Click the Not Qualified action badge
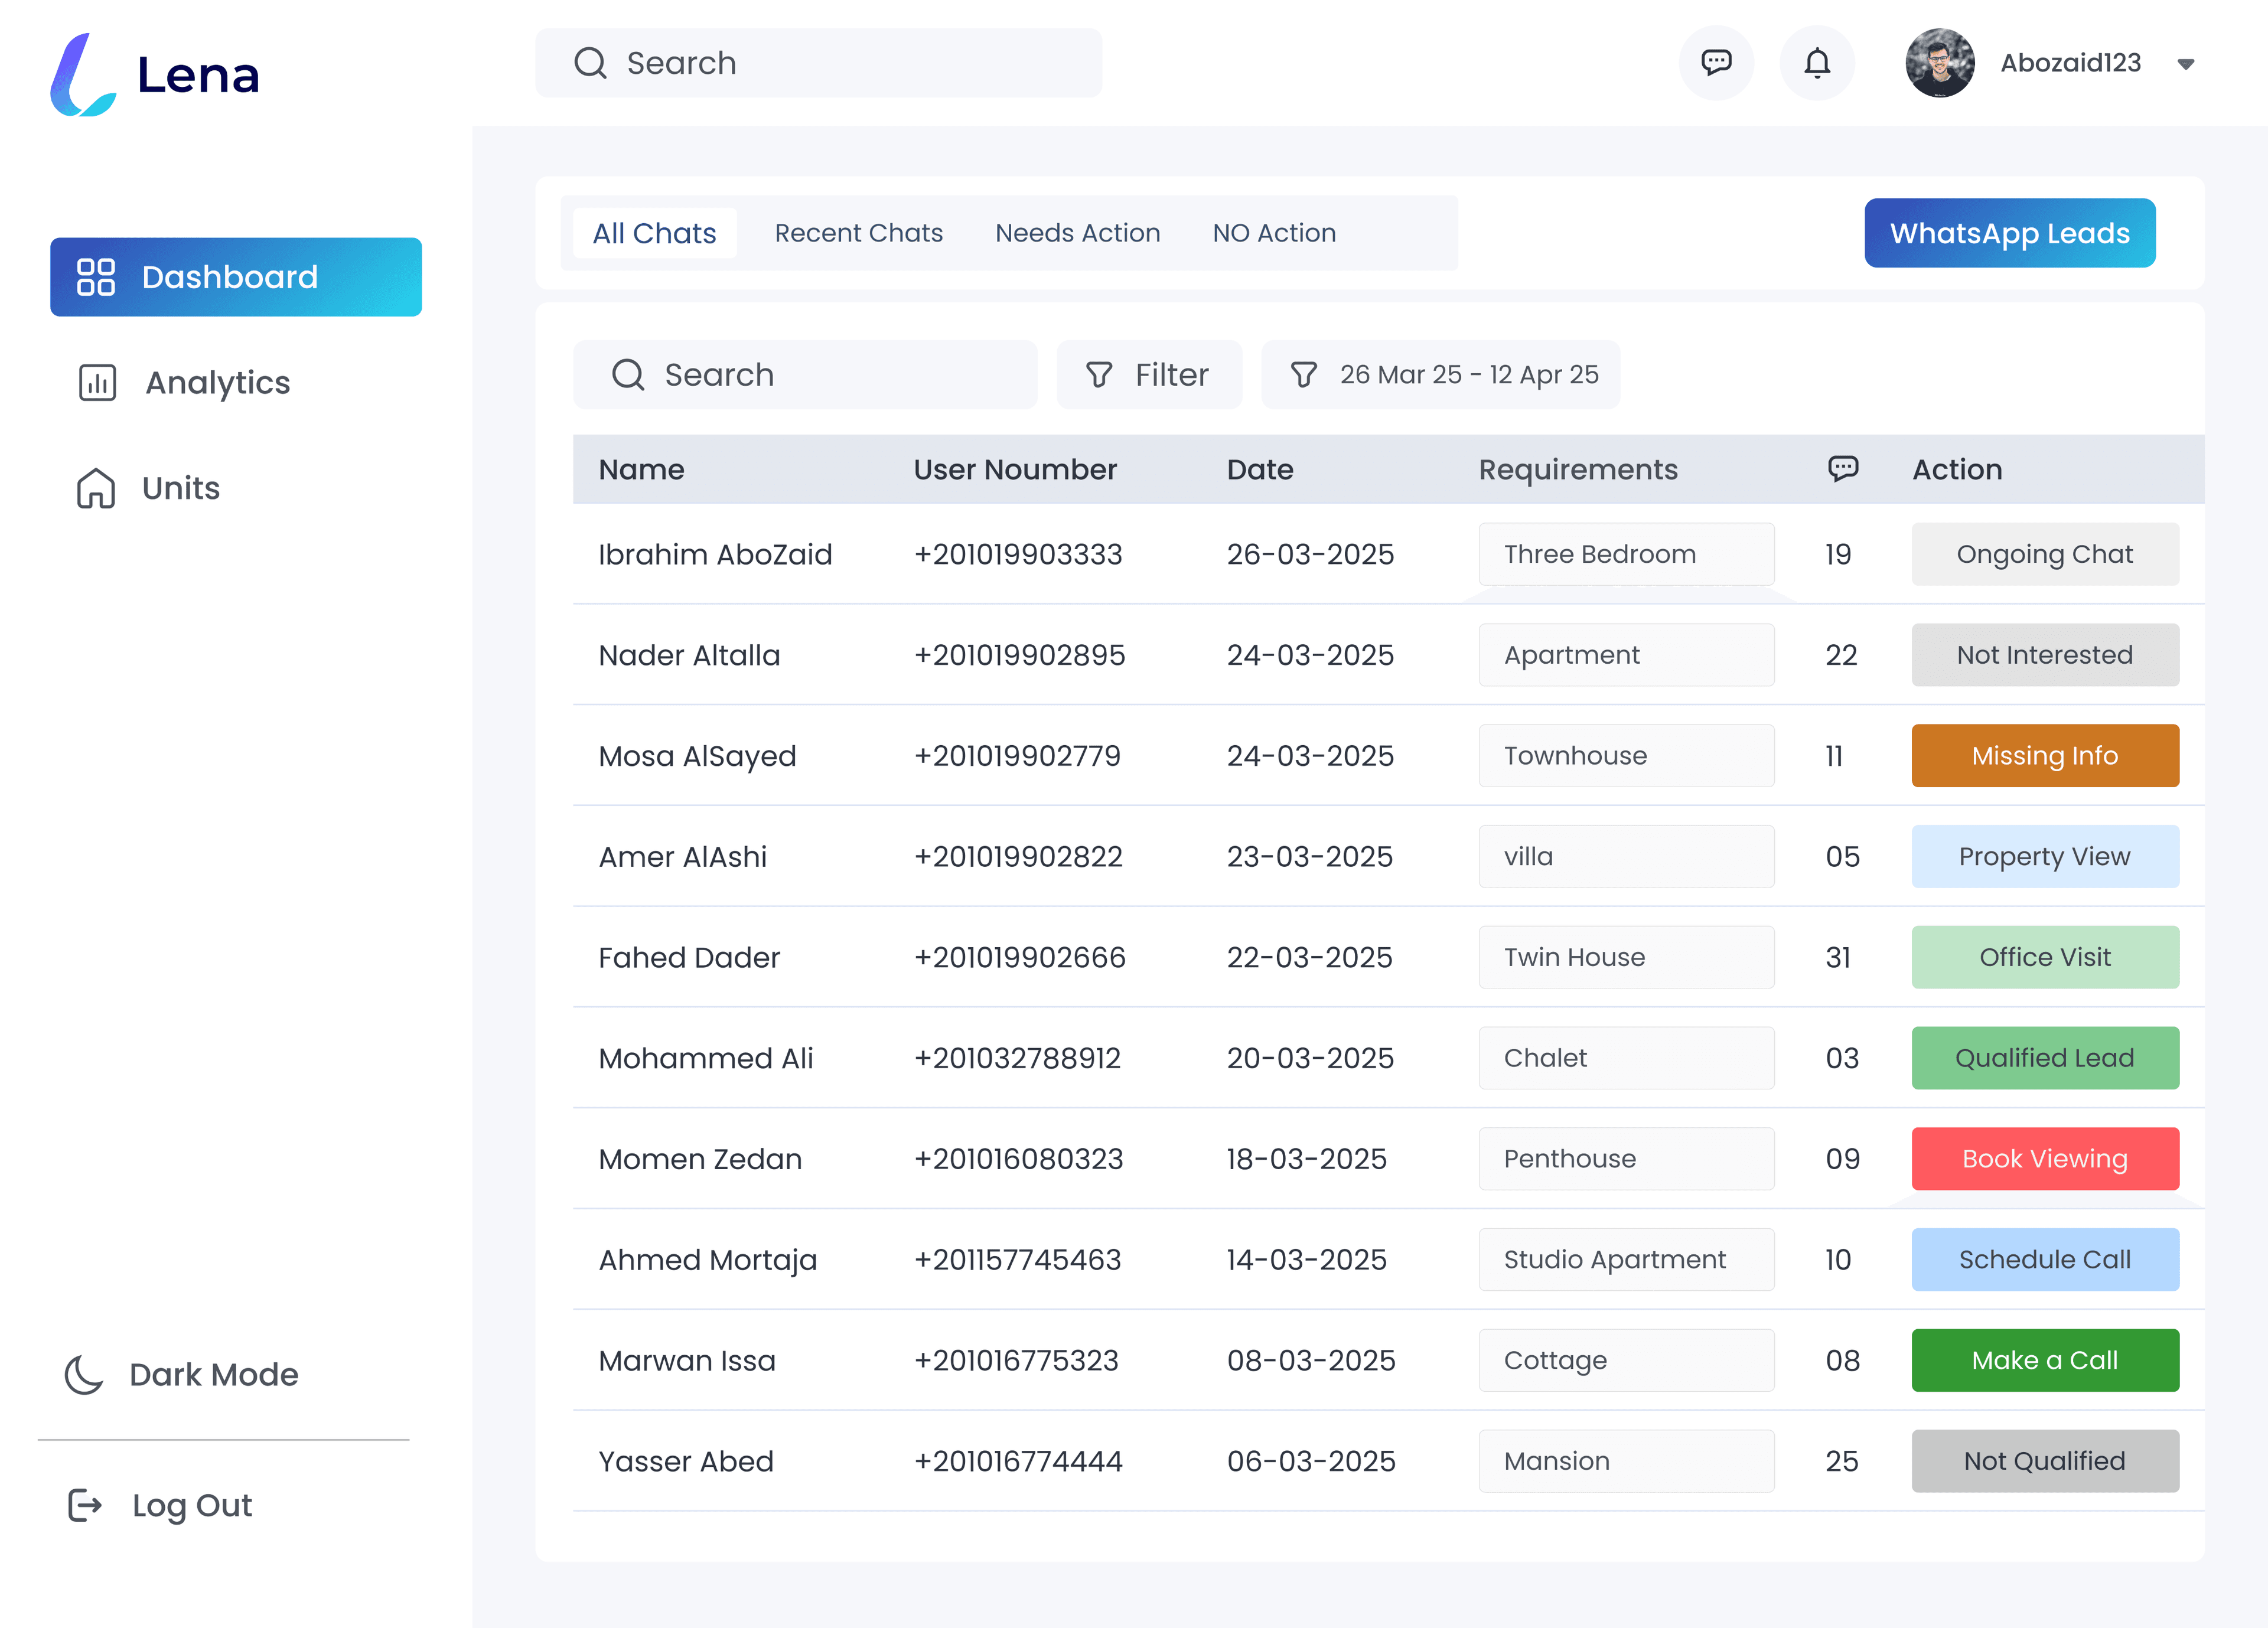 pos(2045,1461)
